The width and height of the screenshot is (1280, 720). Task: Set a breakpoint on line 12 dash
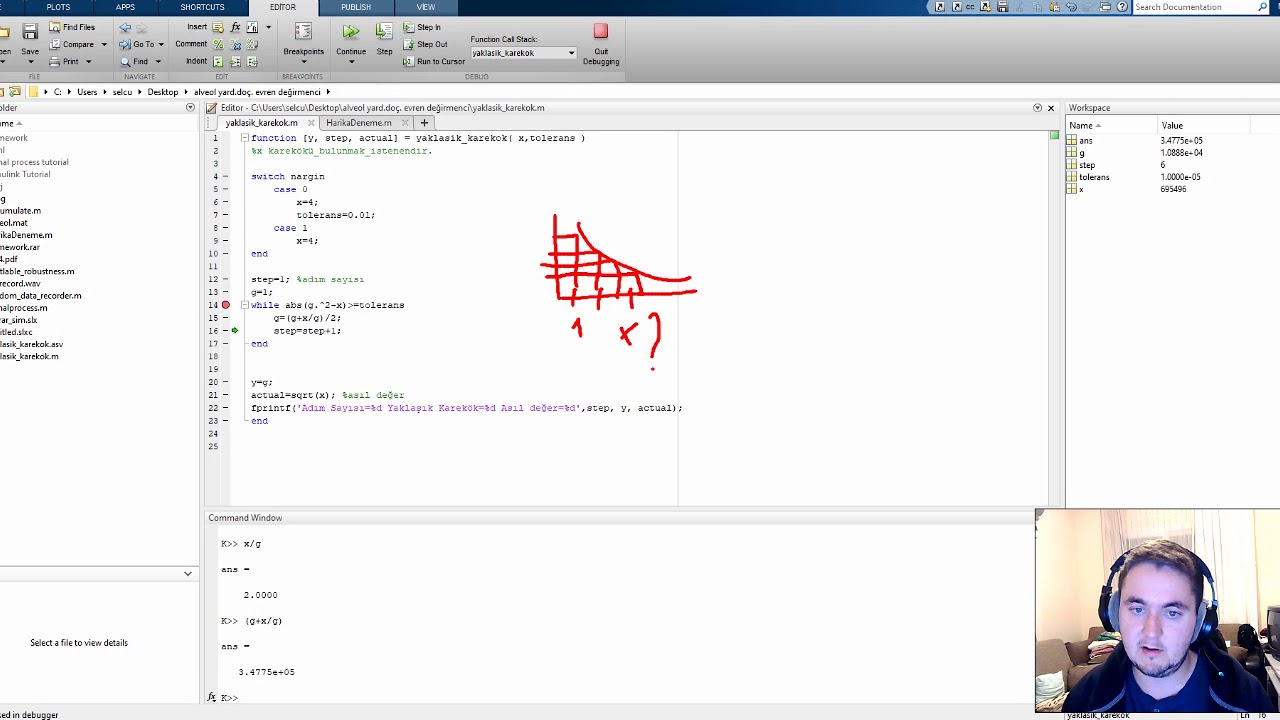click(x=226, y=279)
